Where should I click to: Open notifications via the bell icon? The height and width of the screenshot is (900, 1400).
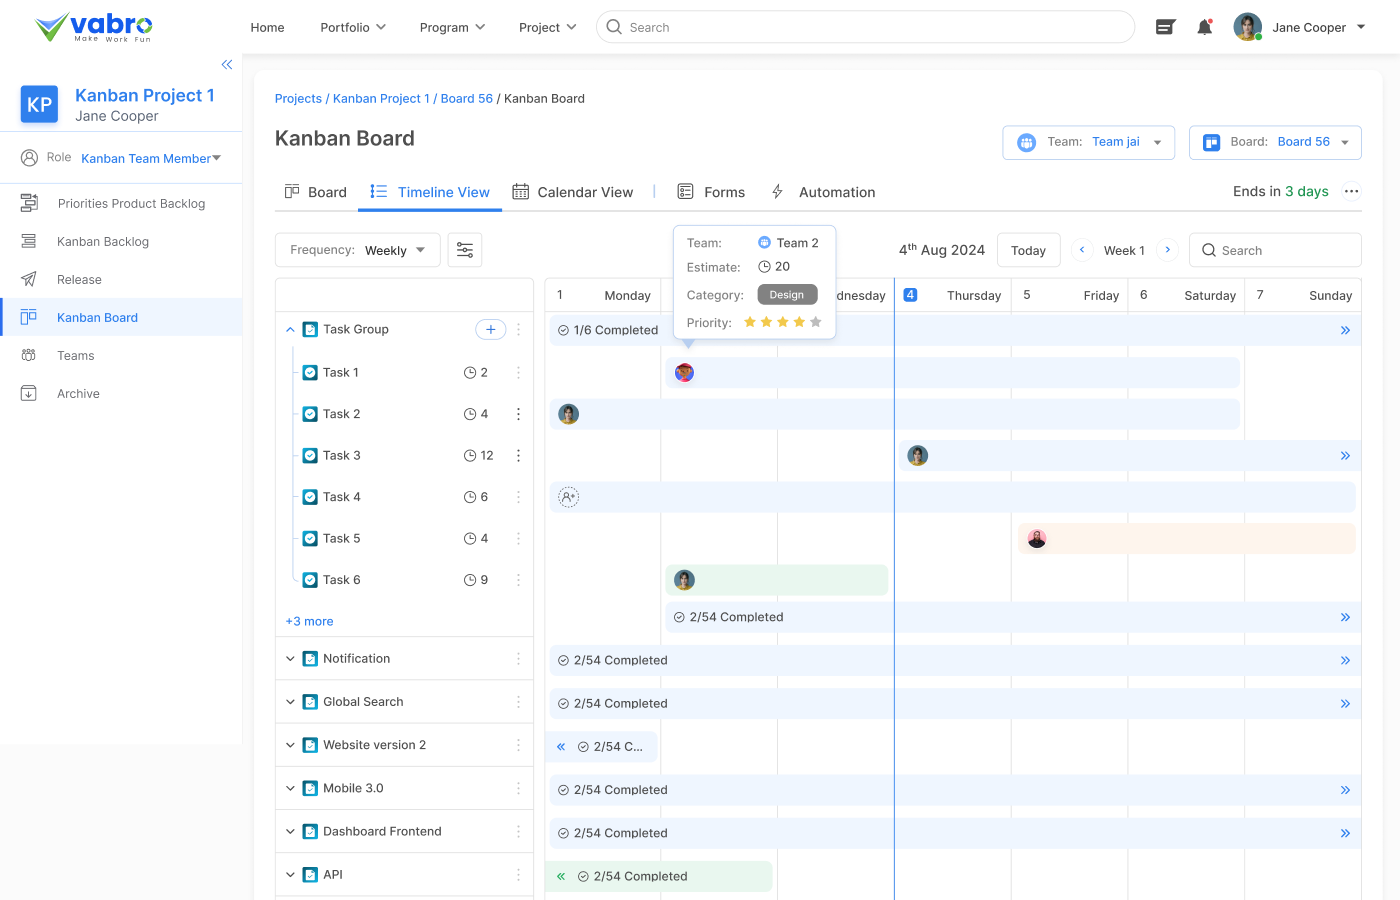click(1204, 27)
